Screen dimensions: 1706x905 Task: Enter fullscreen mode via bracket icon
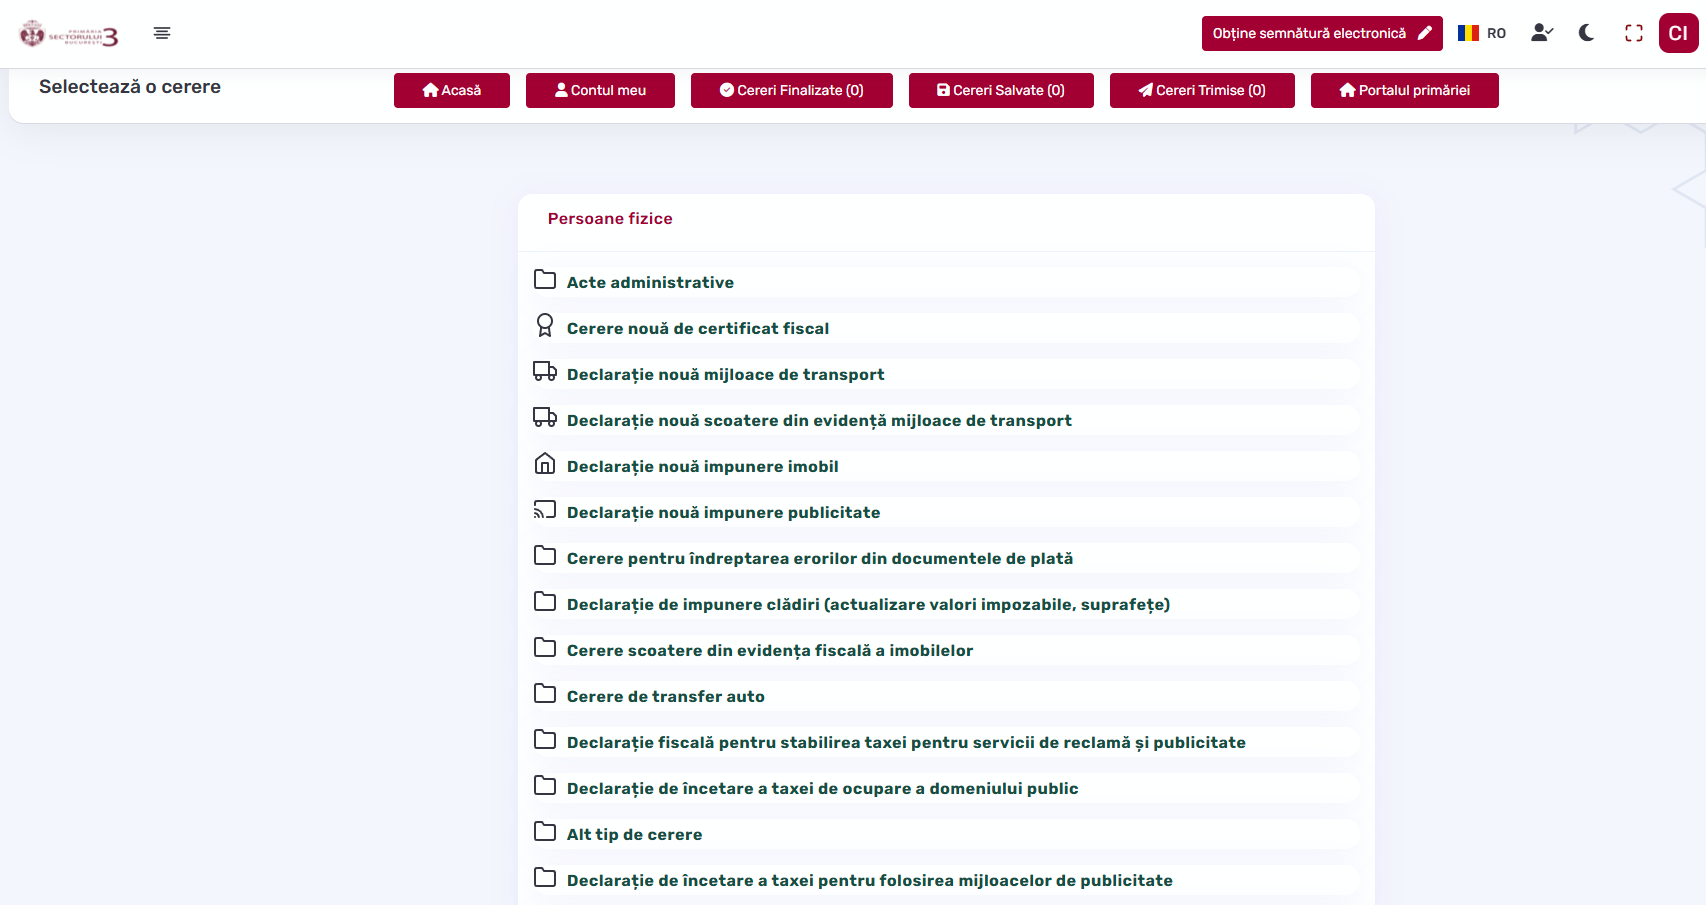point(1634,33)
